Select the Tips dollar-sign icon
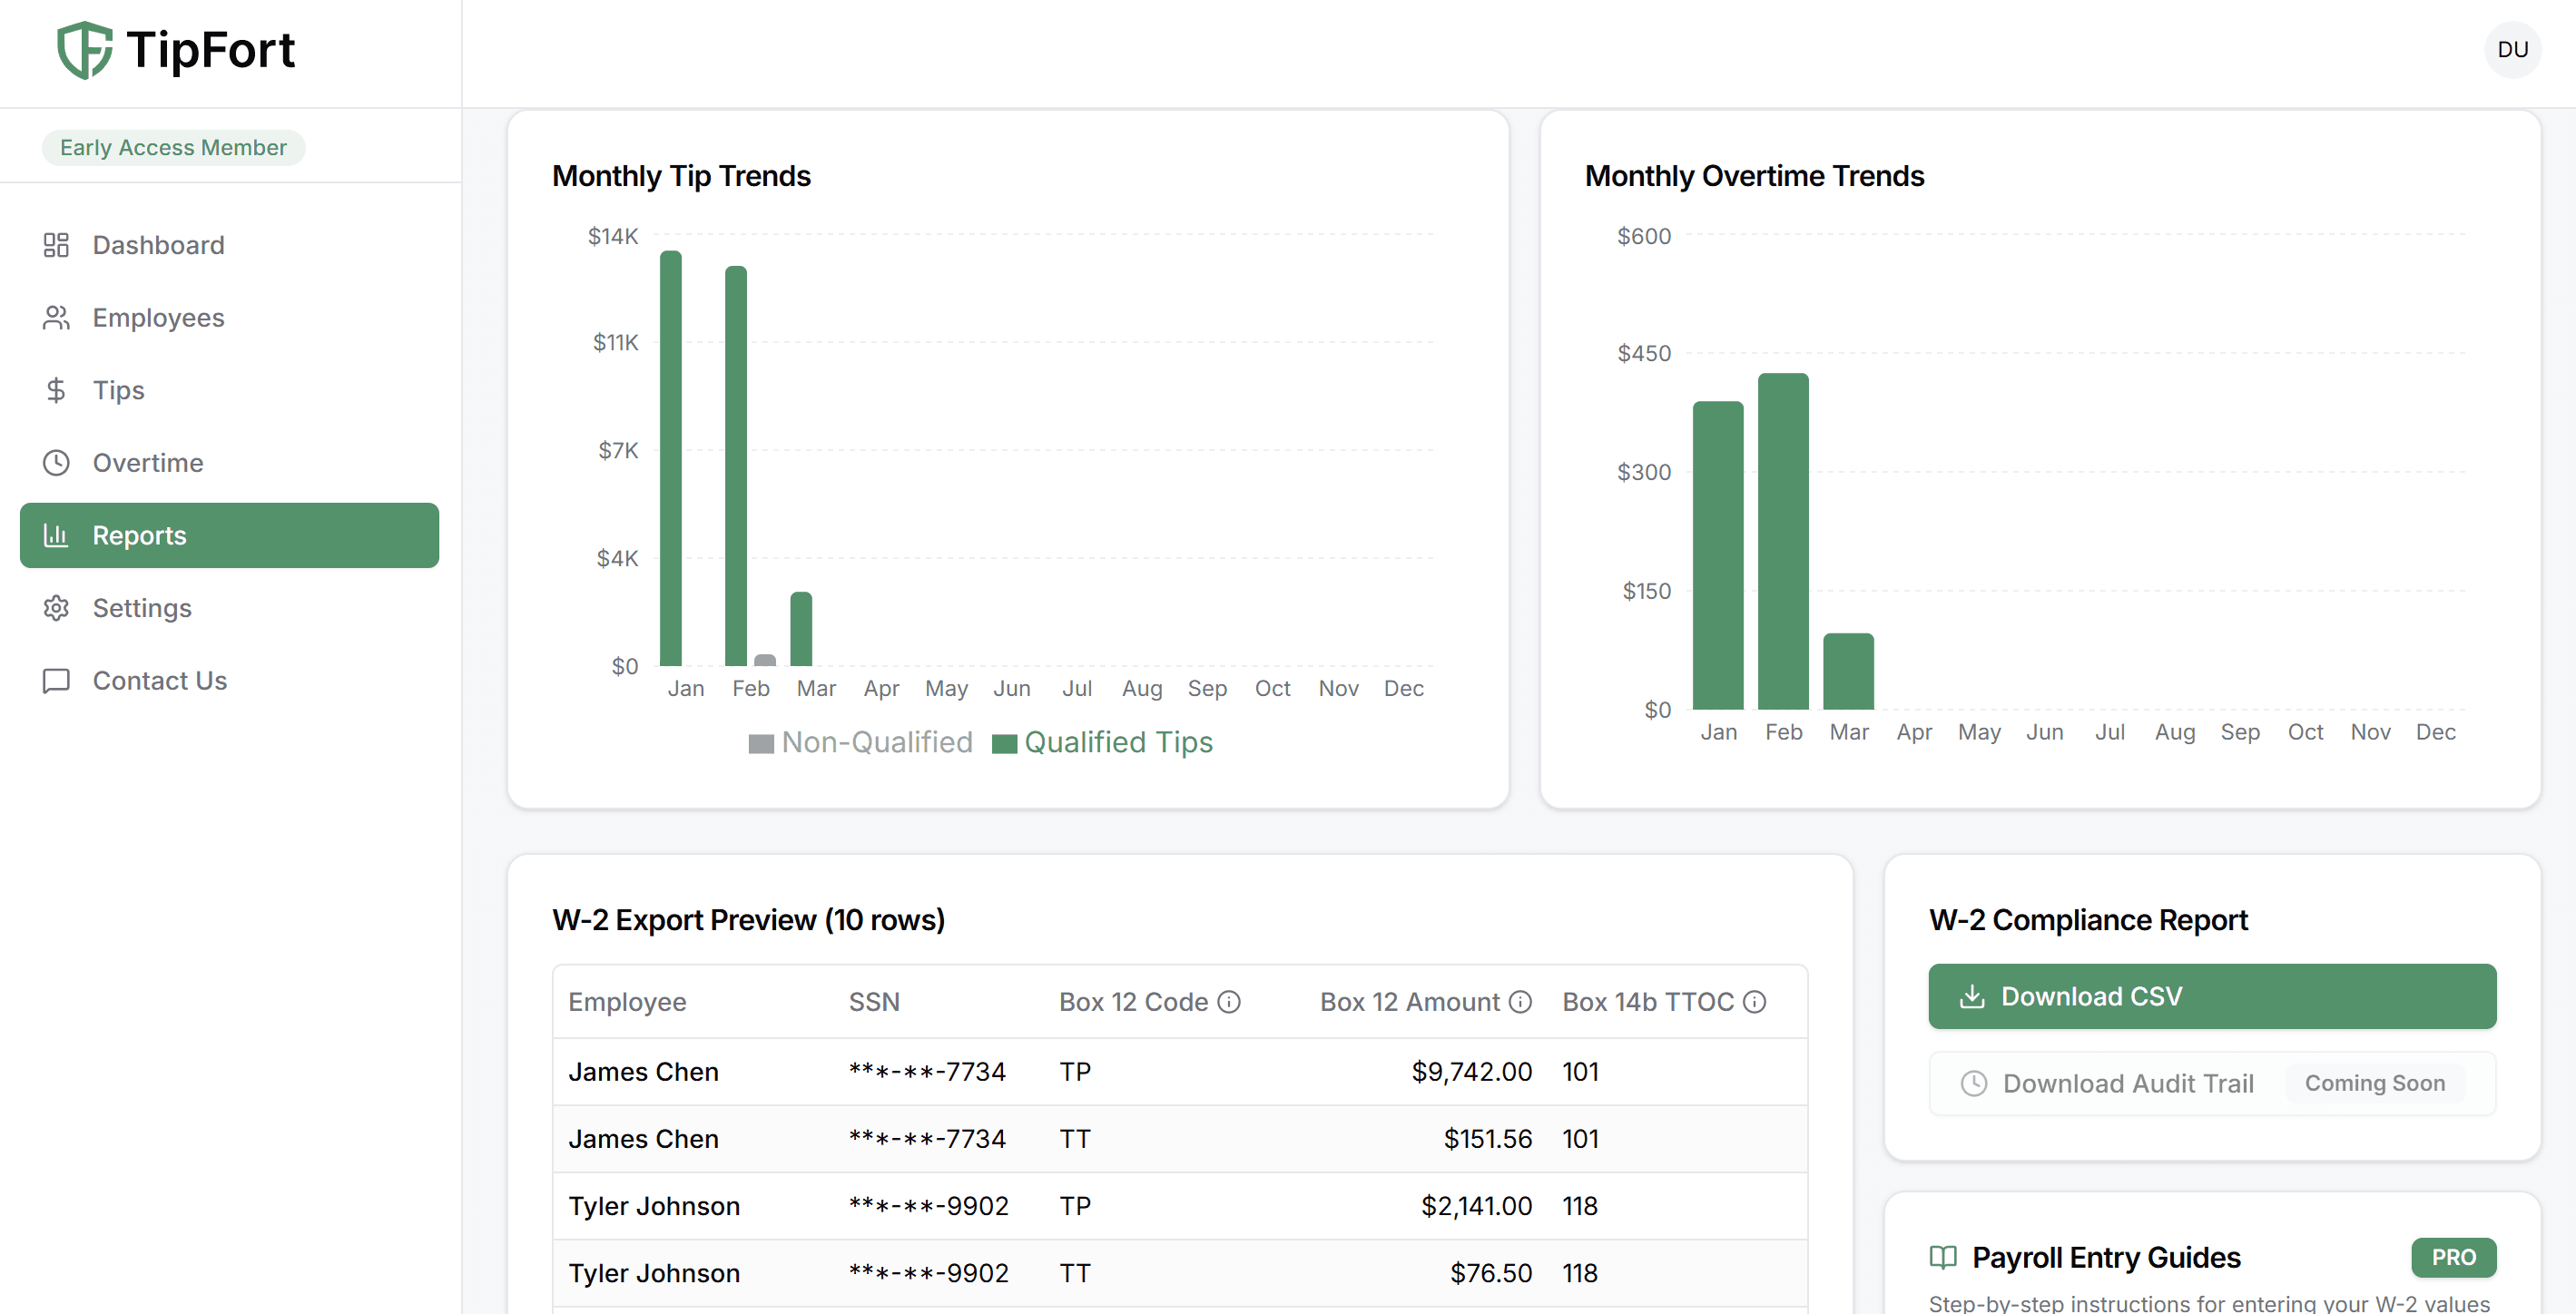Viewport: 2576px width, 1314px height. point(56,390)
